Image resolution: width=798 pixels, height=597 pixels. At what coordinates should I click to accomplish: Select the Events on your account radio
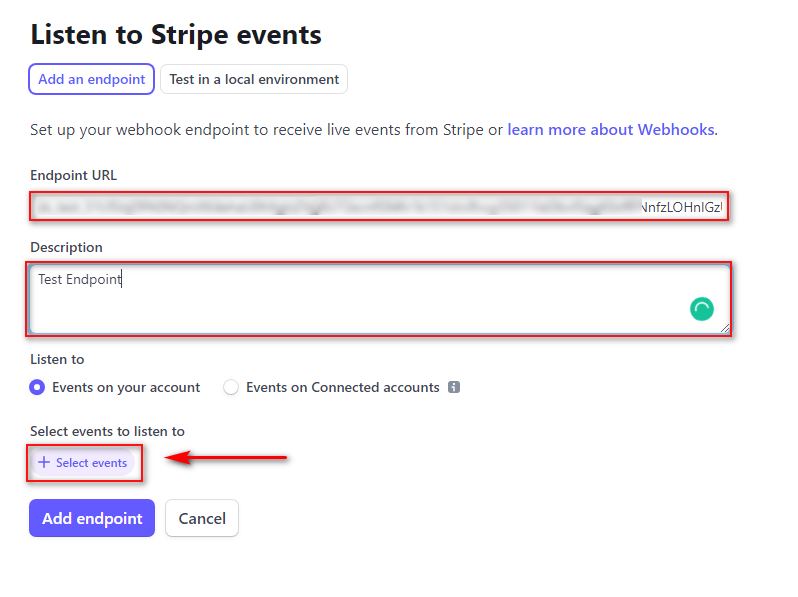37,387
